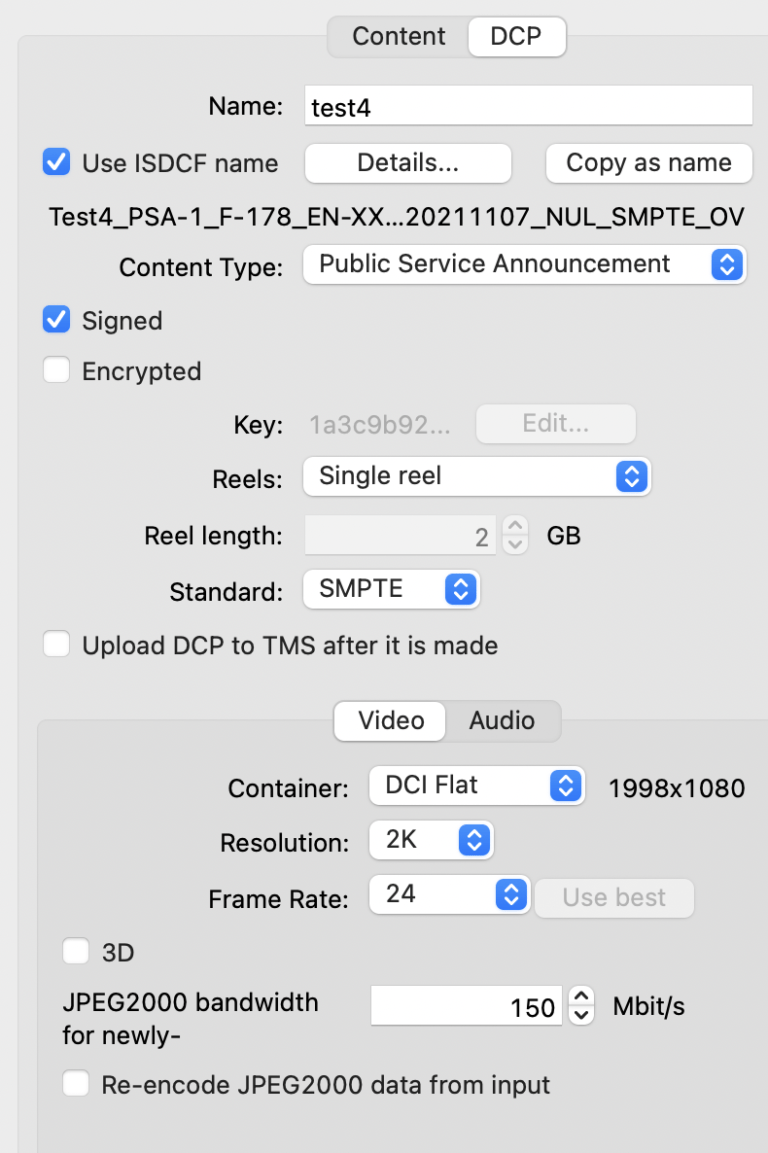Screen dimensions: 768x1153
Task: Click the Details... button
Action: point(407,163)
